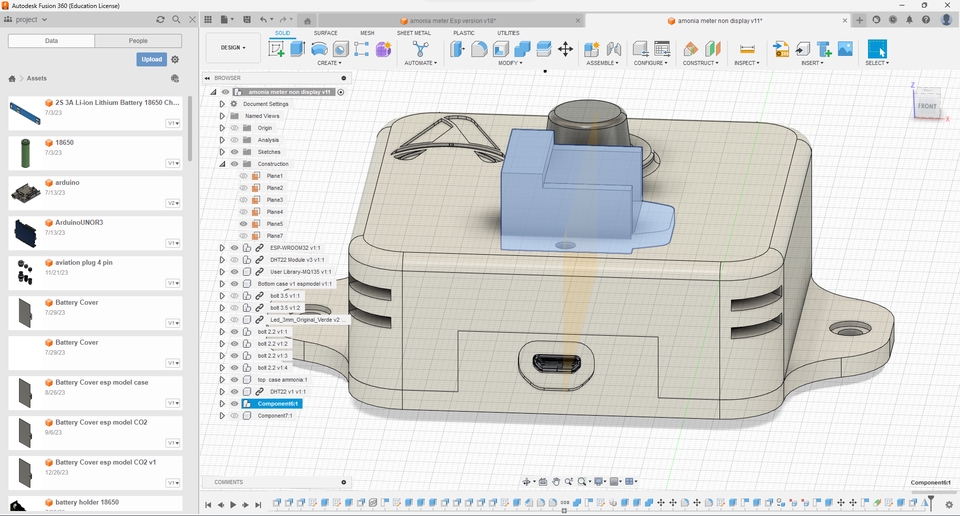Switch to the SHEET METAL tab

pos(414,33)
